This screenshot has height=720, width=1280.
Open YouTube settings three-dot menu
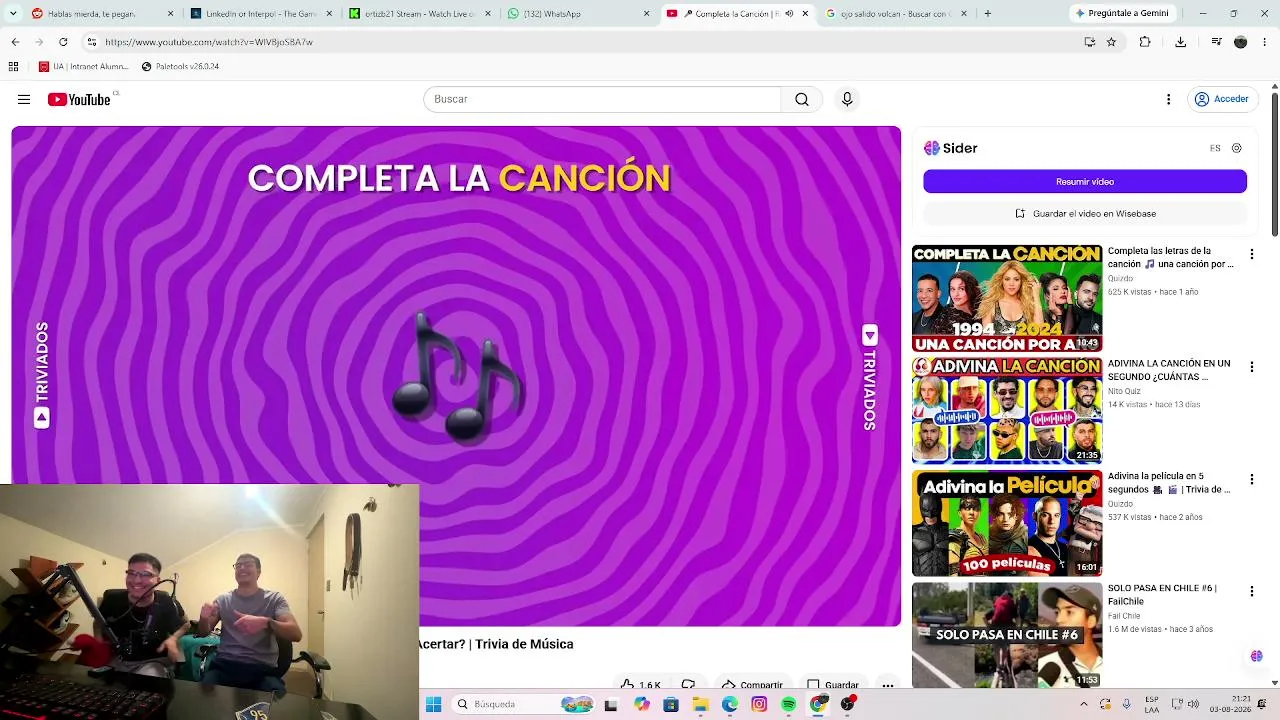1168,99
